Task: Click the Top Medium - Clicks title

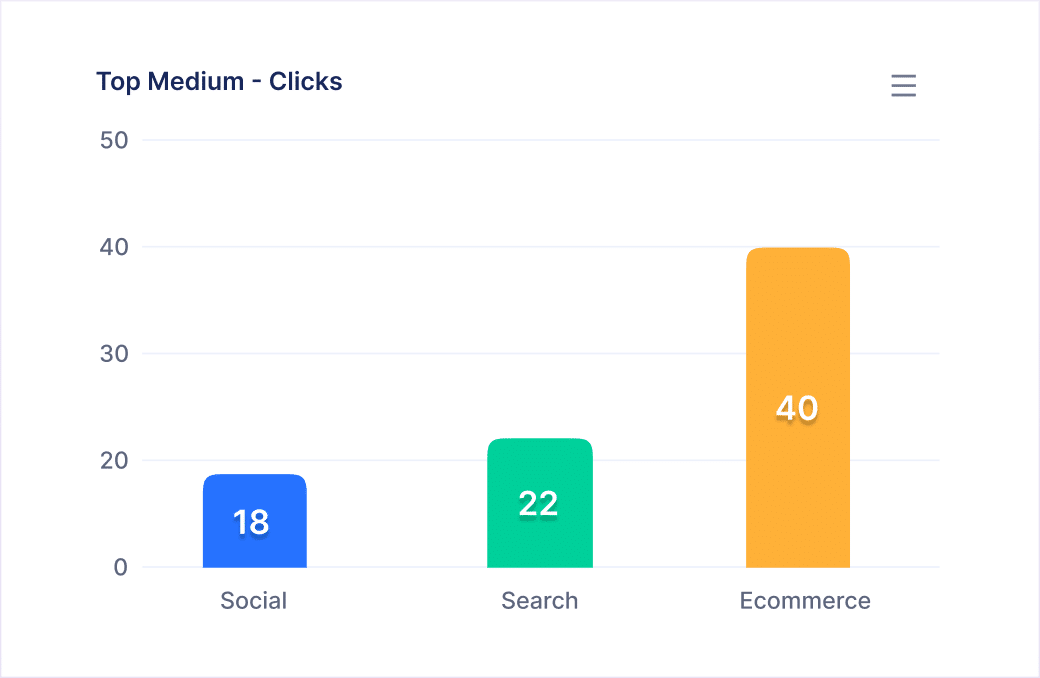Action: 219,81
